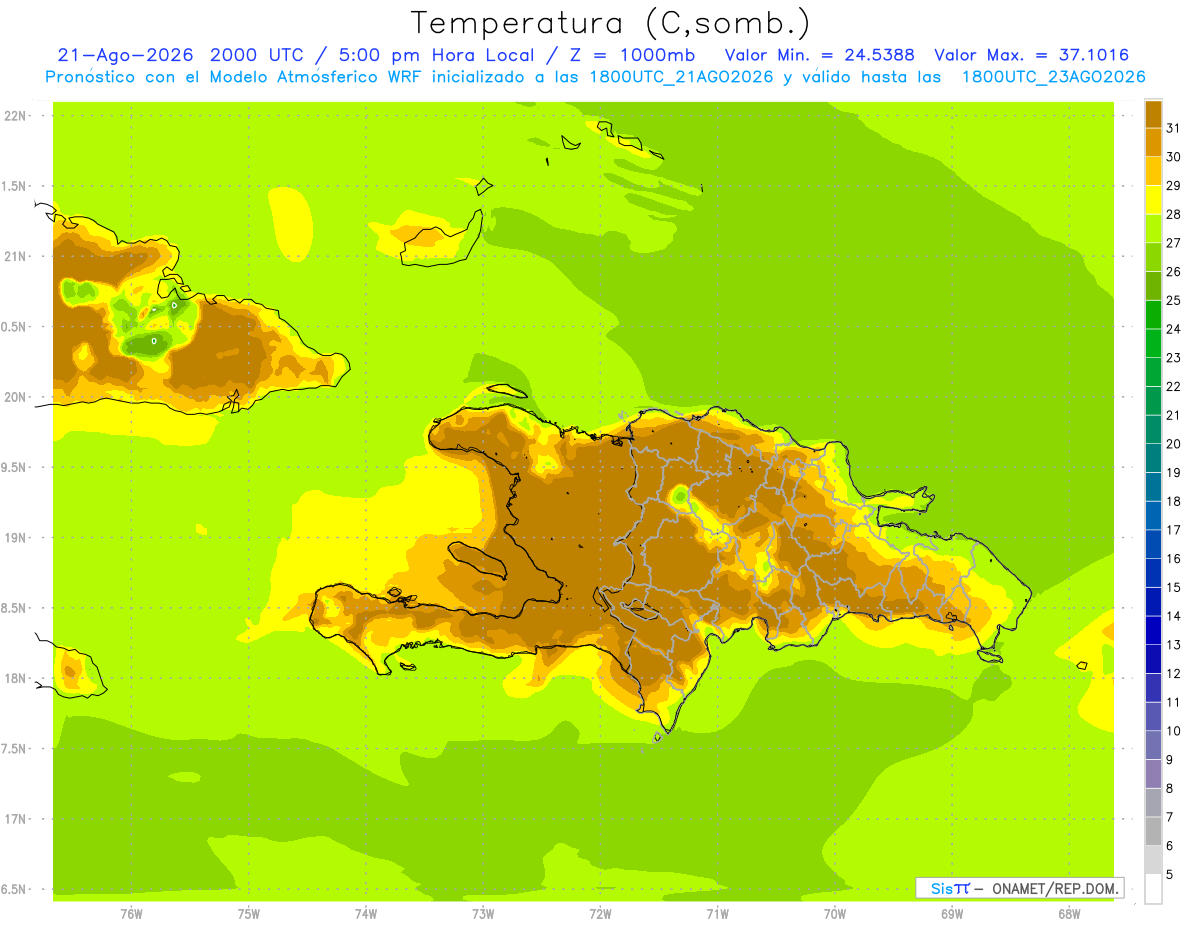Screen dimensions: 1200x927
Task: Click the 73W longitude axis label
Action: [483, 914]
